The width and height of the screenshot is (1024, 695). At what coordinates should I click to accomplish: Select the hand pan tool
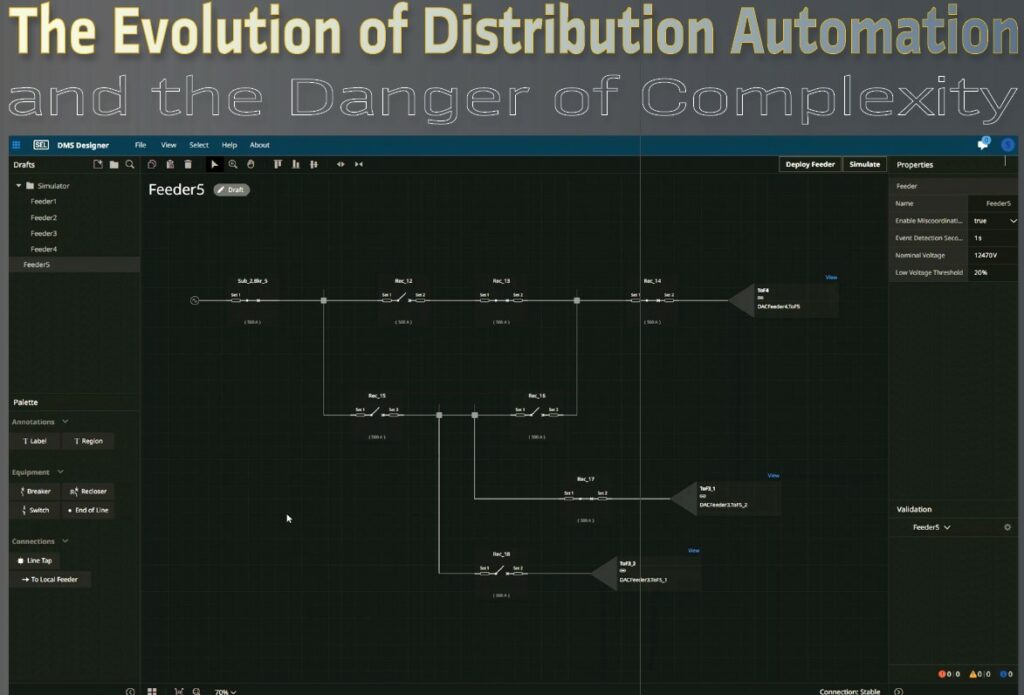pos(250,165)
